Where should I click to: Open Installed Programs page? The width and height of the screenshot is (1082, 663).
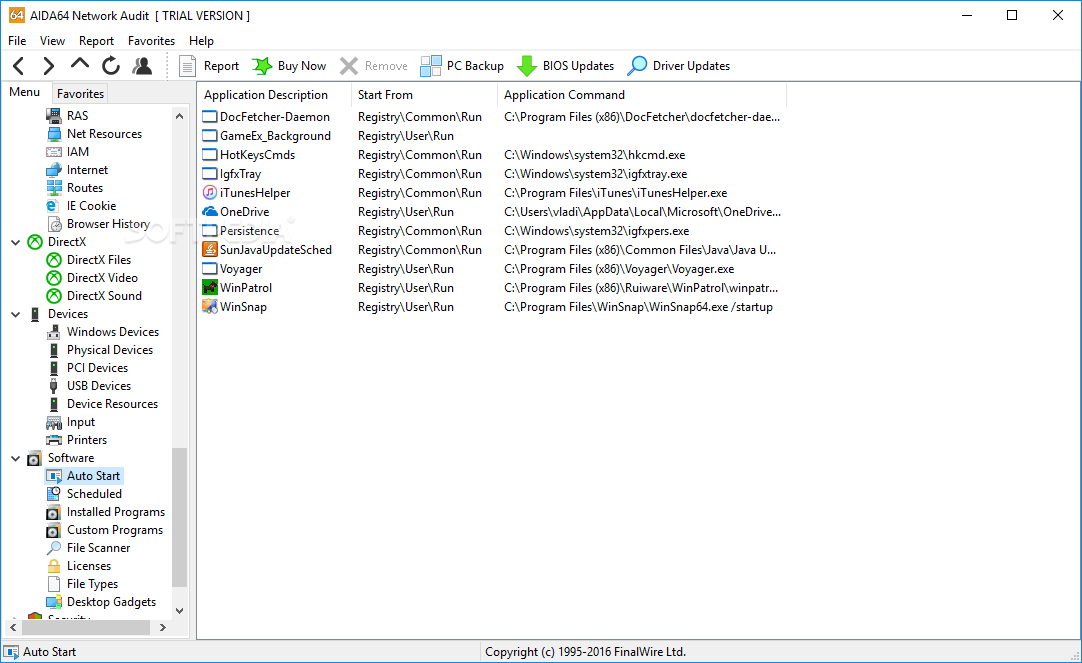click(116, 512)
